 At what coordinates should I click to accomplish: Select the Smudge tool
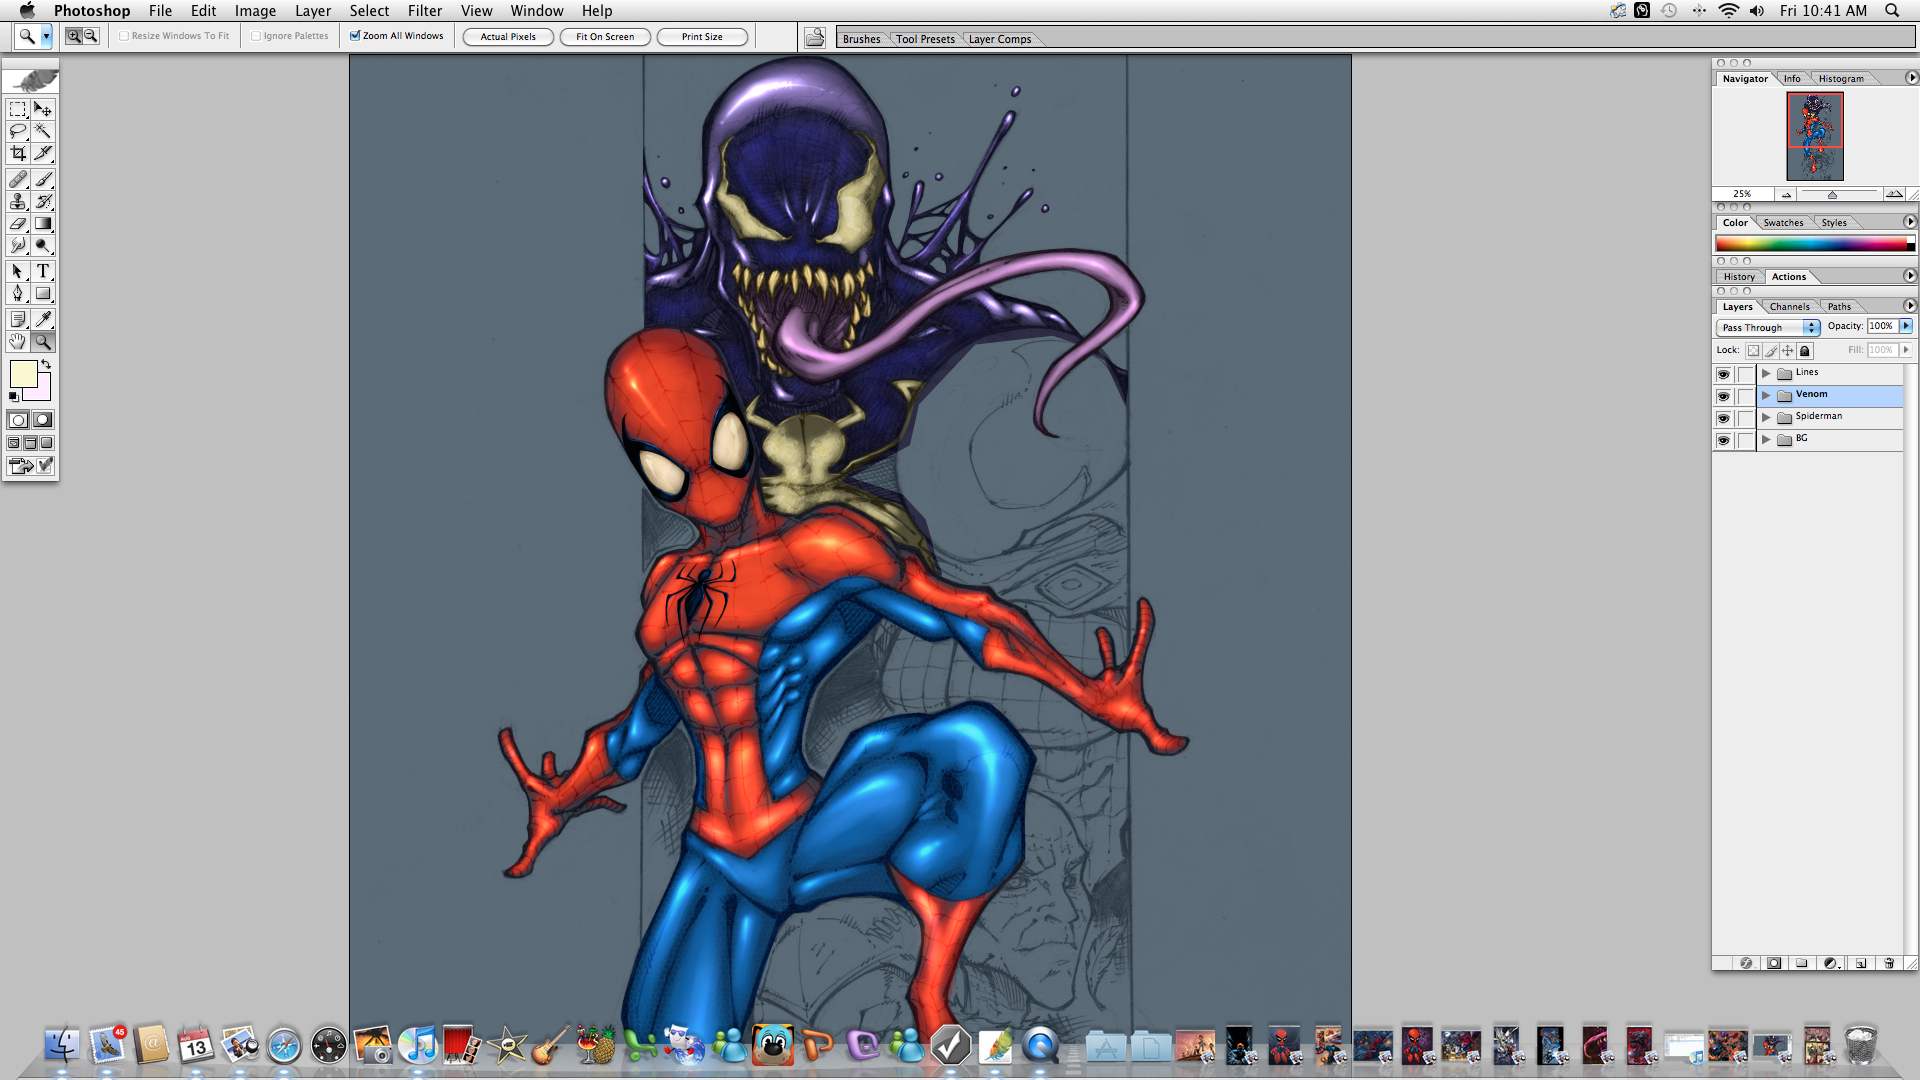(x=18, y=245)
